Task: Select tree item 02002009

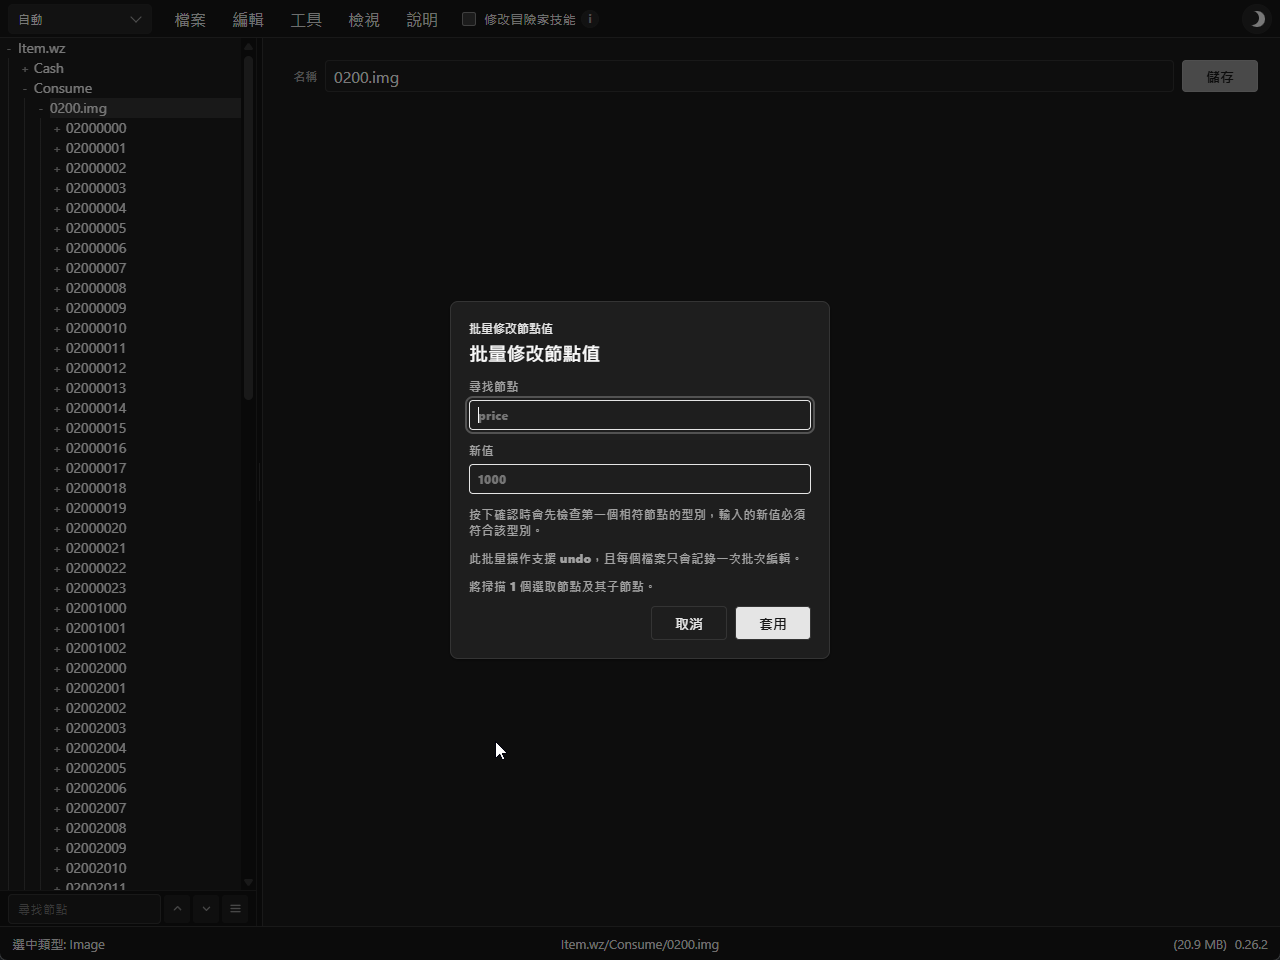Action: [96, 848]
